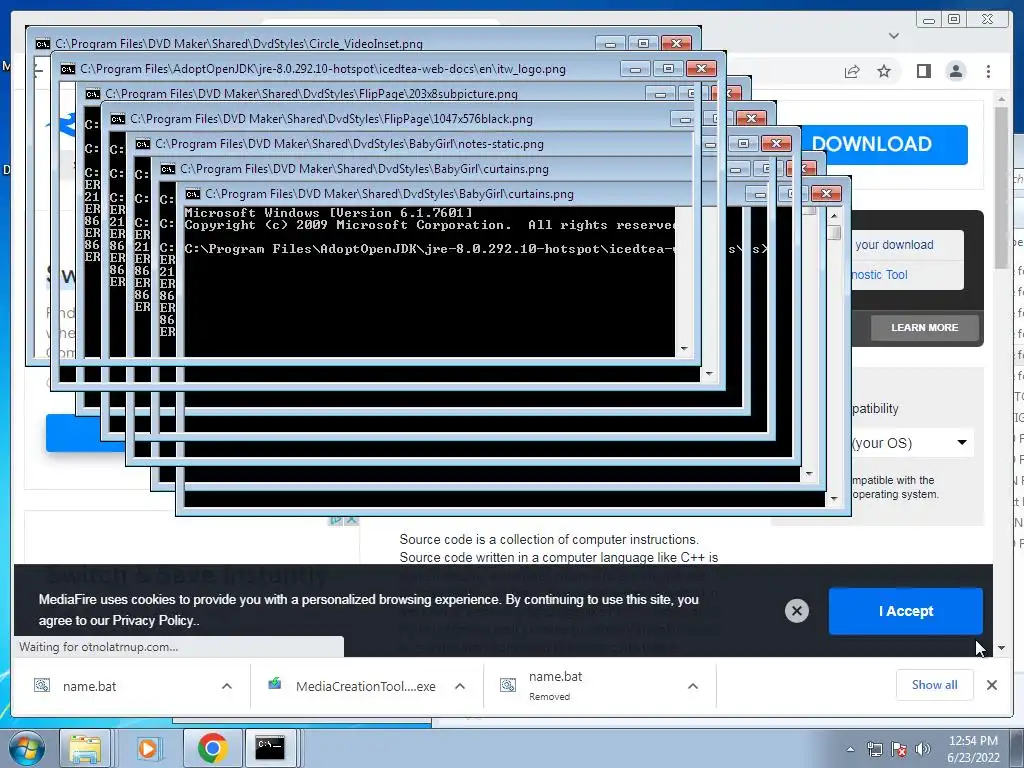Screen dimensions: 1024x768
Task: Click the cmd icon of Circle_VideoInset.png window
Action: (x=42, y=44)
